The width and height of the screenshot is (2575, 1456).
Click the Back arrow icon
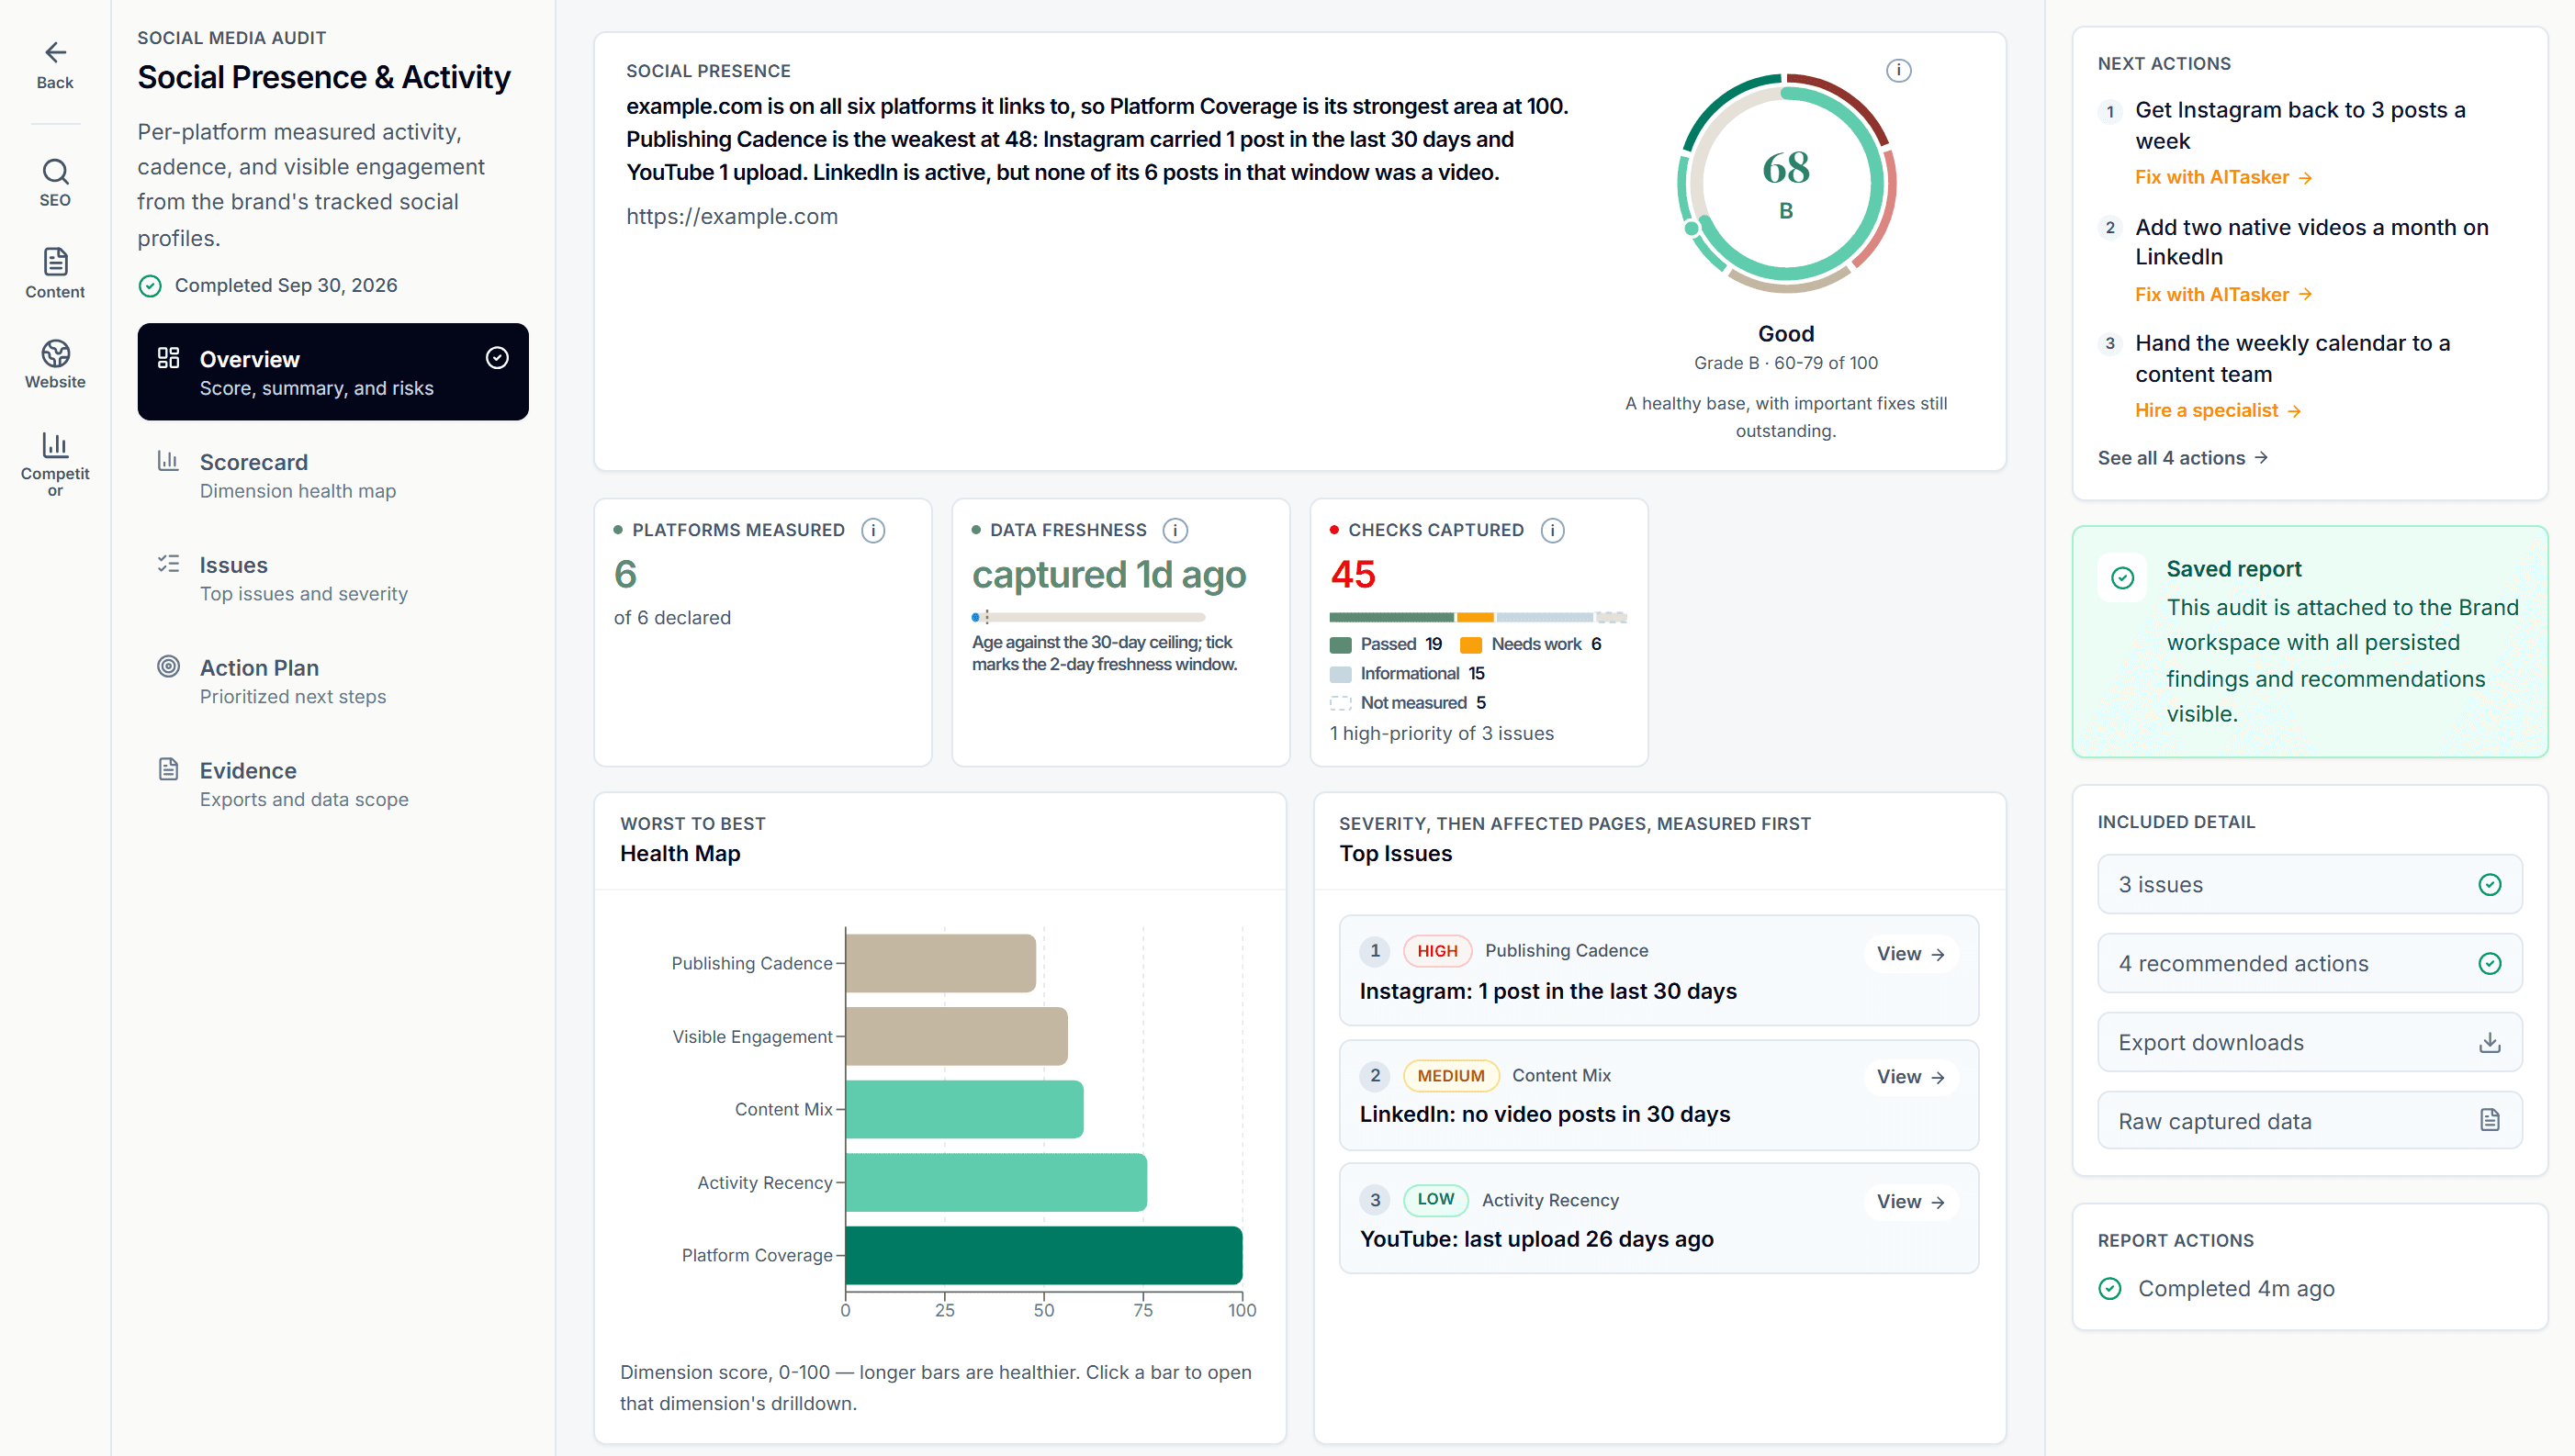(x=55, y=52)
